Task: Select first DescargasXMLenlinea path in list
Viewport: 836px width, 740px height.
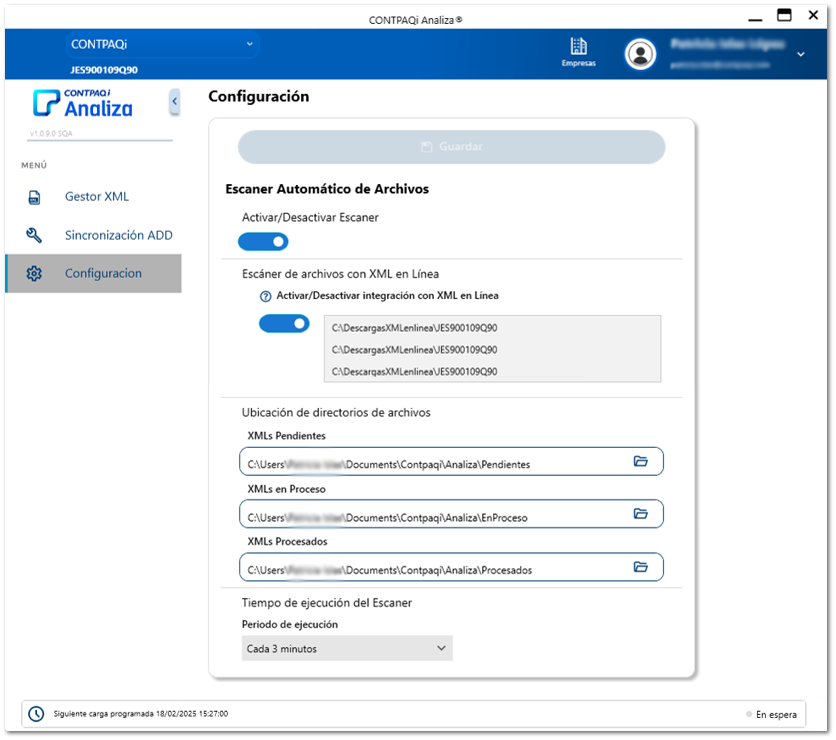Action: (414, 327)
